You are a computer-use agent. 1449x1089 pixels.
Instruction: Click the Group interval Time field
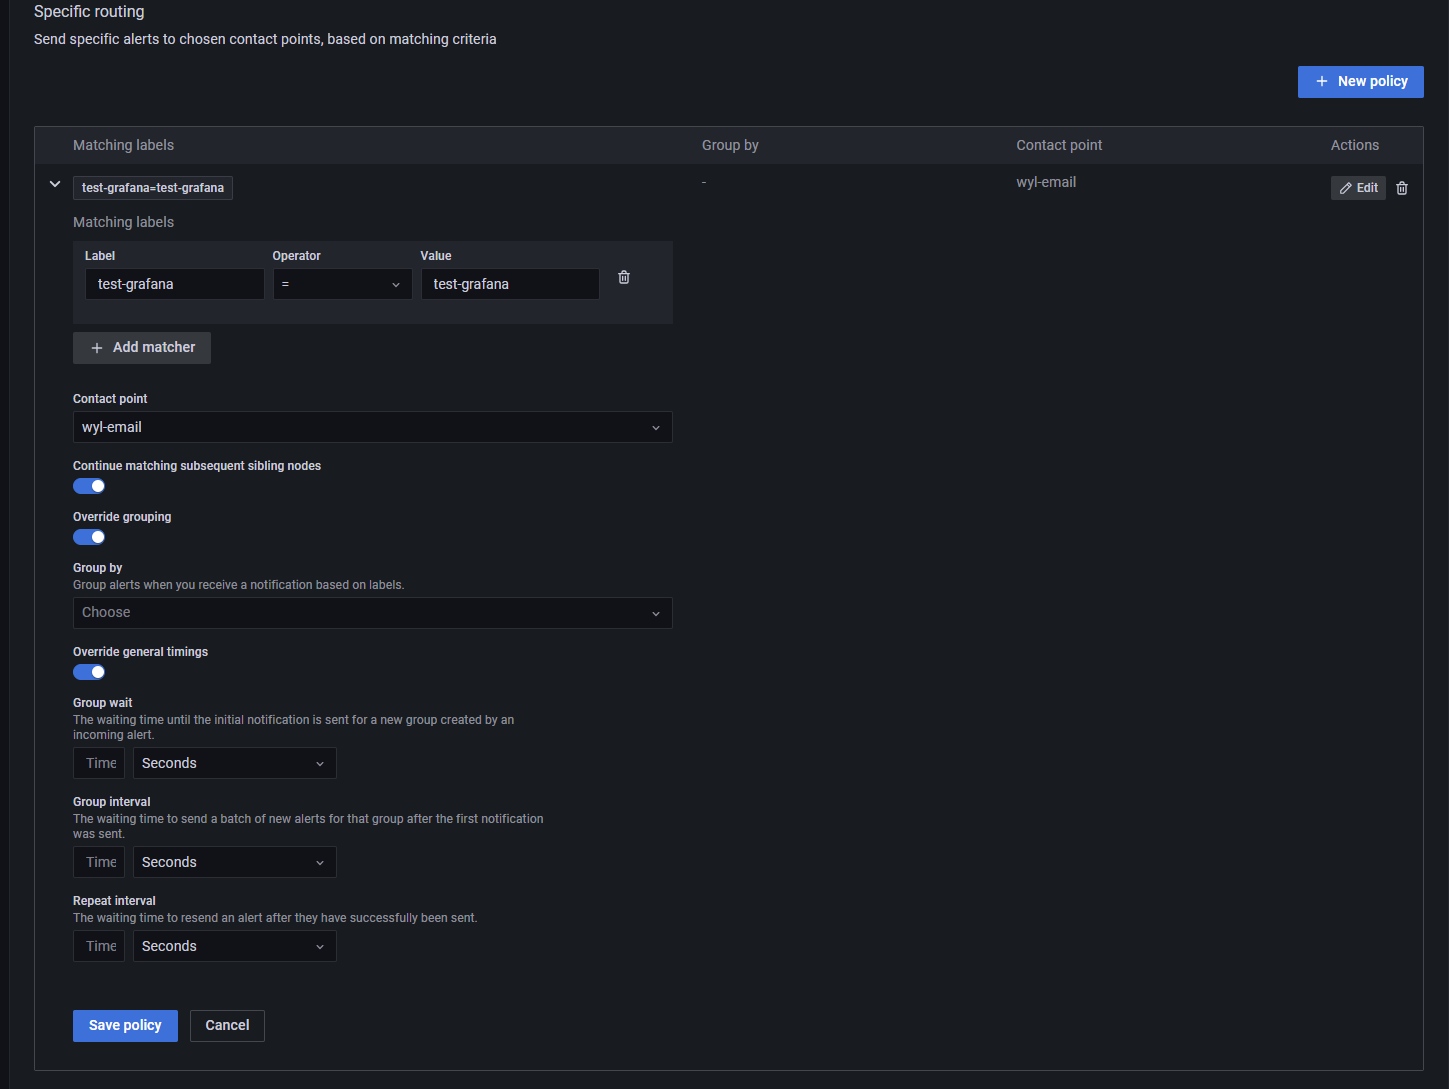pos(99,862)
